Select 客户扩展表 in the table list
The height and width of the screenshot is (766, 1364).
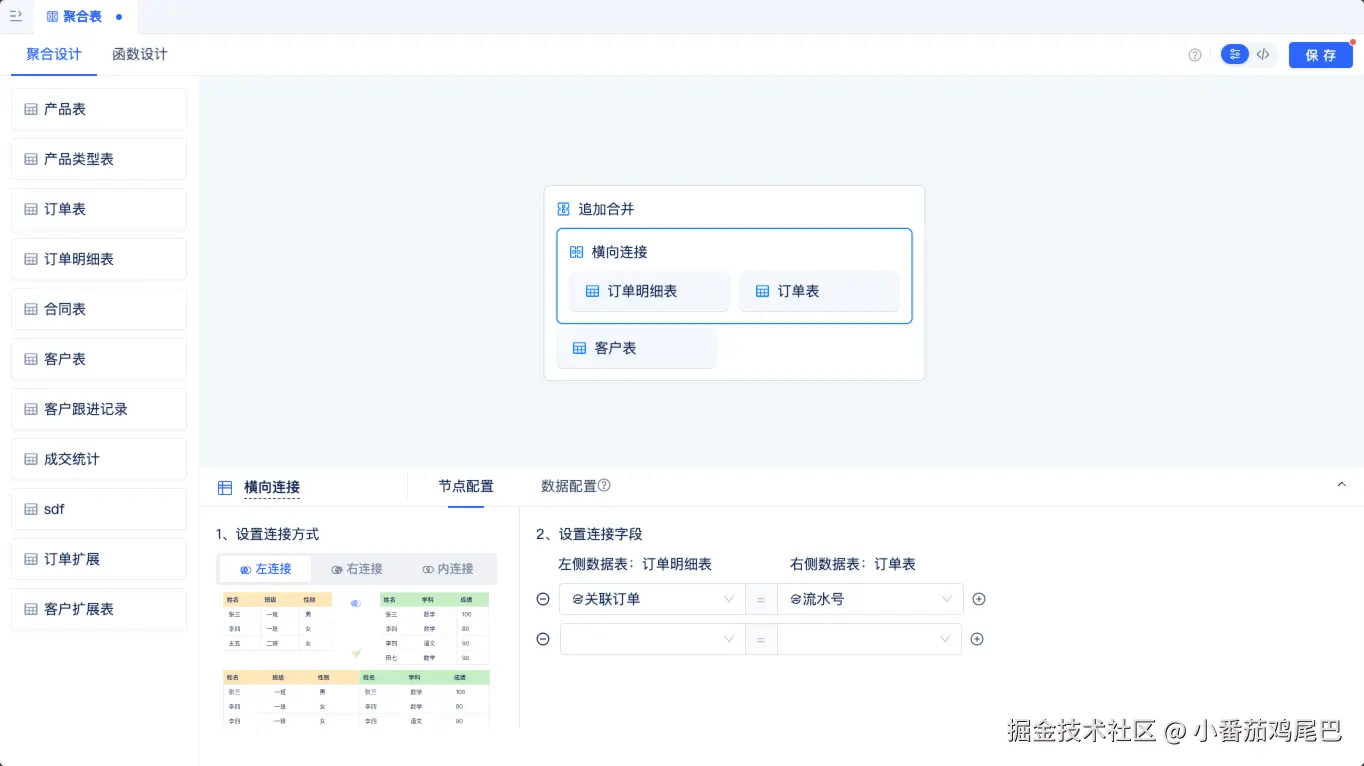(x=99, y=609)
